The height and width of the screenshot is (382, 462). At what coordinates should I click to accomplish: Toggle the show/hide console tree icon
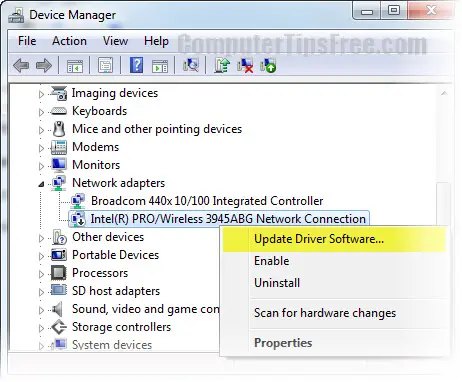75,66
